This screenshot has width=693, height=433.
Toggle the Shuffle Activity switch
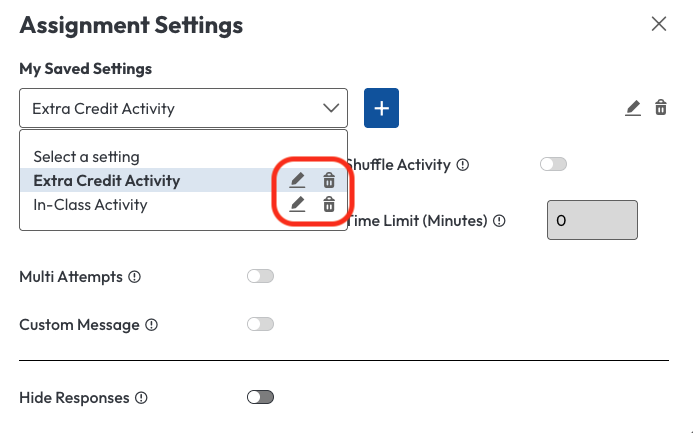point(553,164)
